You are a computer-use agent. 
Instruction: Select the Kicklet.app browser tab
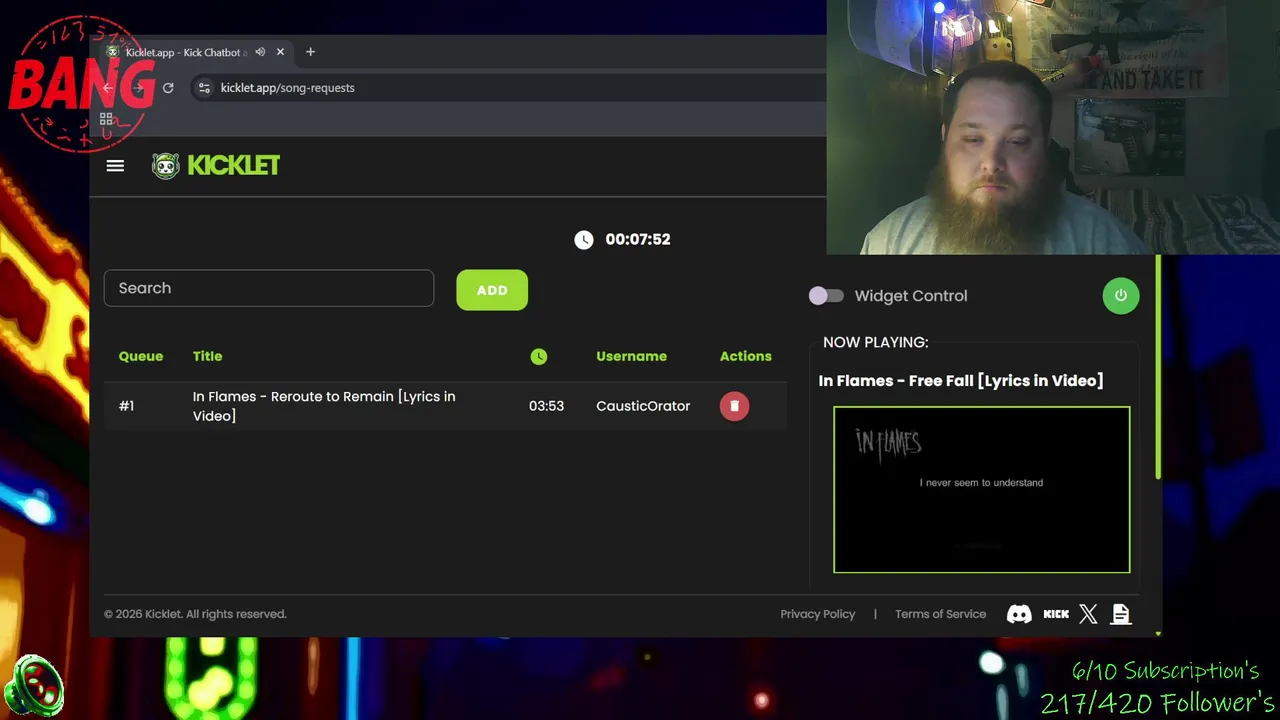[x=196, y=52]
